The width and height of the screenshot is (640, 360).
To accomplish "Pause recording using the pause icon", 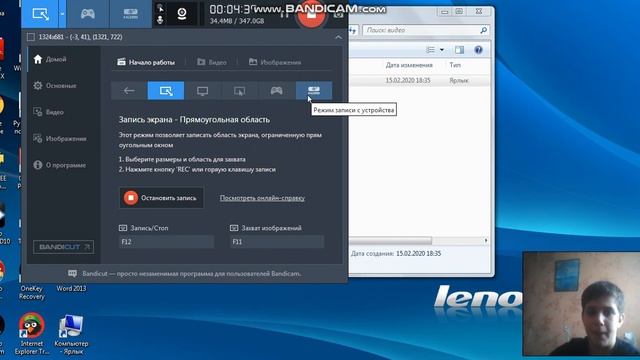I will (x=285, y=15).
